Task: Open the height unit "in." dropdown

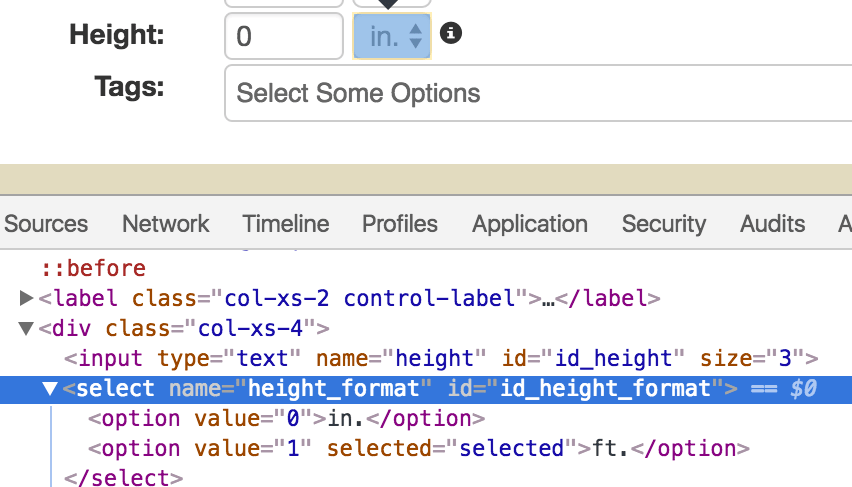Action: coord(392,36)
